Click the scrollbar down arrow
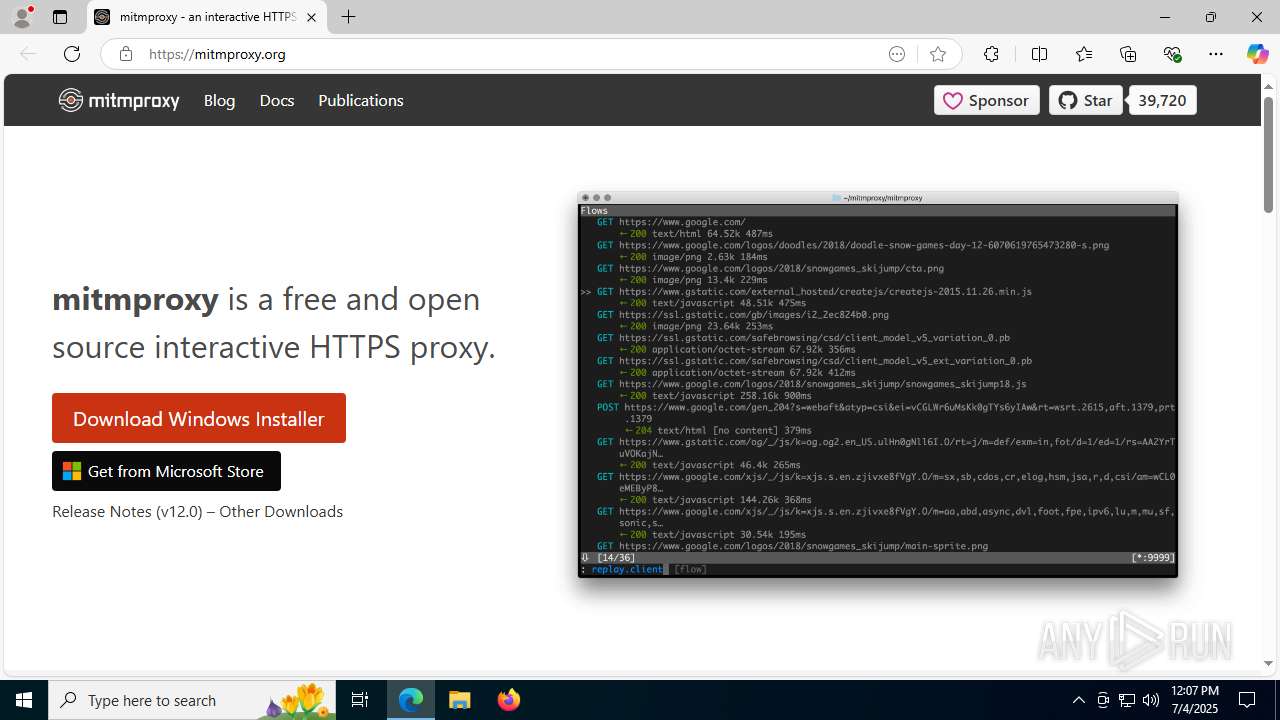1280x720 pixels. 1268,663
